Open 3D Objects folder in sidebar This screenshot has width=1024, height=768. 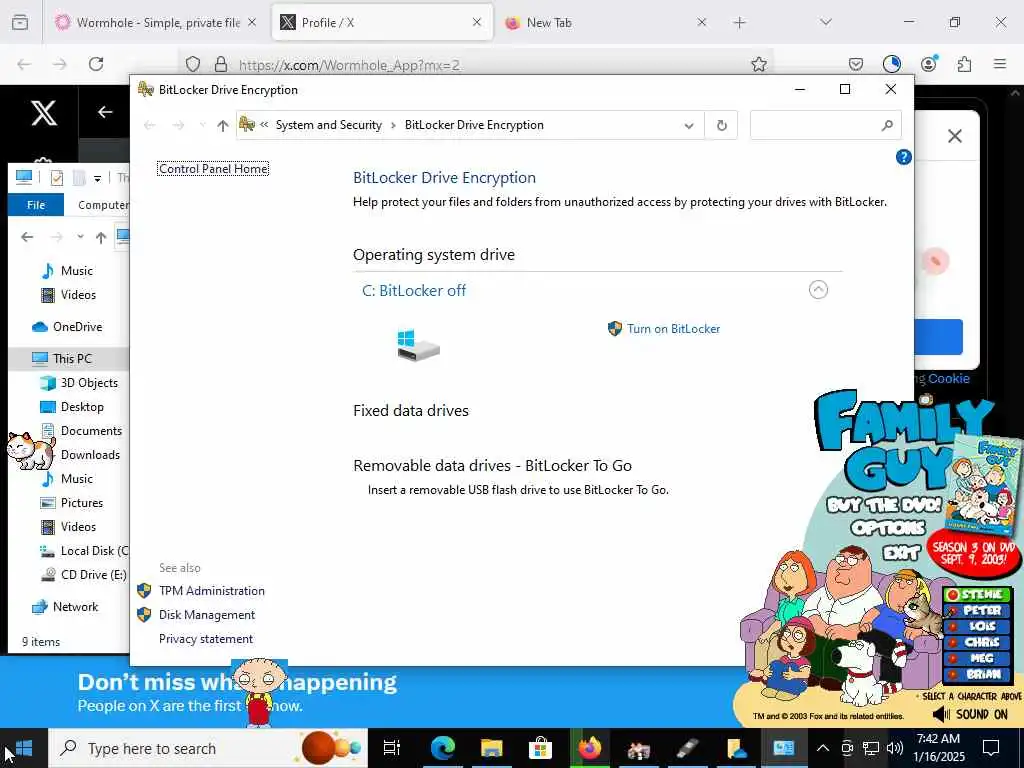(x=89, y=383)
